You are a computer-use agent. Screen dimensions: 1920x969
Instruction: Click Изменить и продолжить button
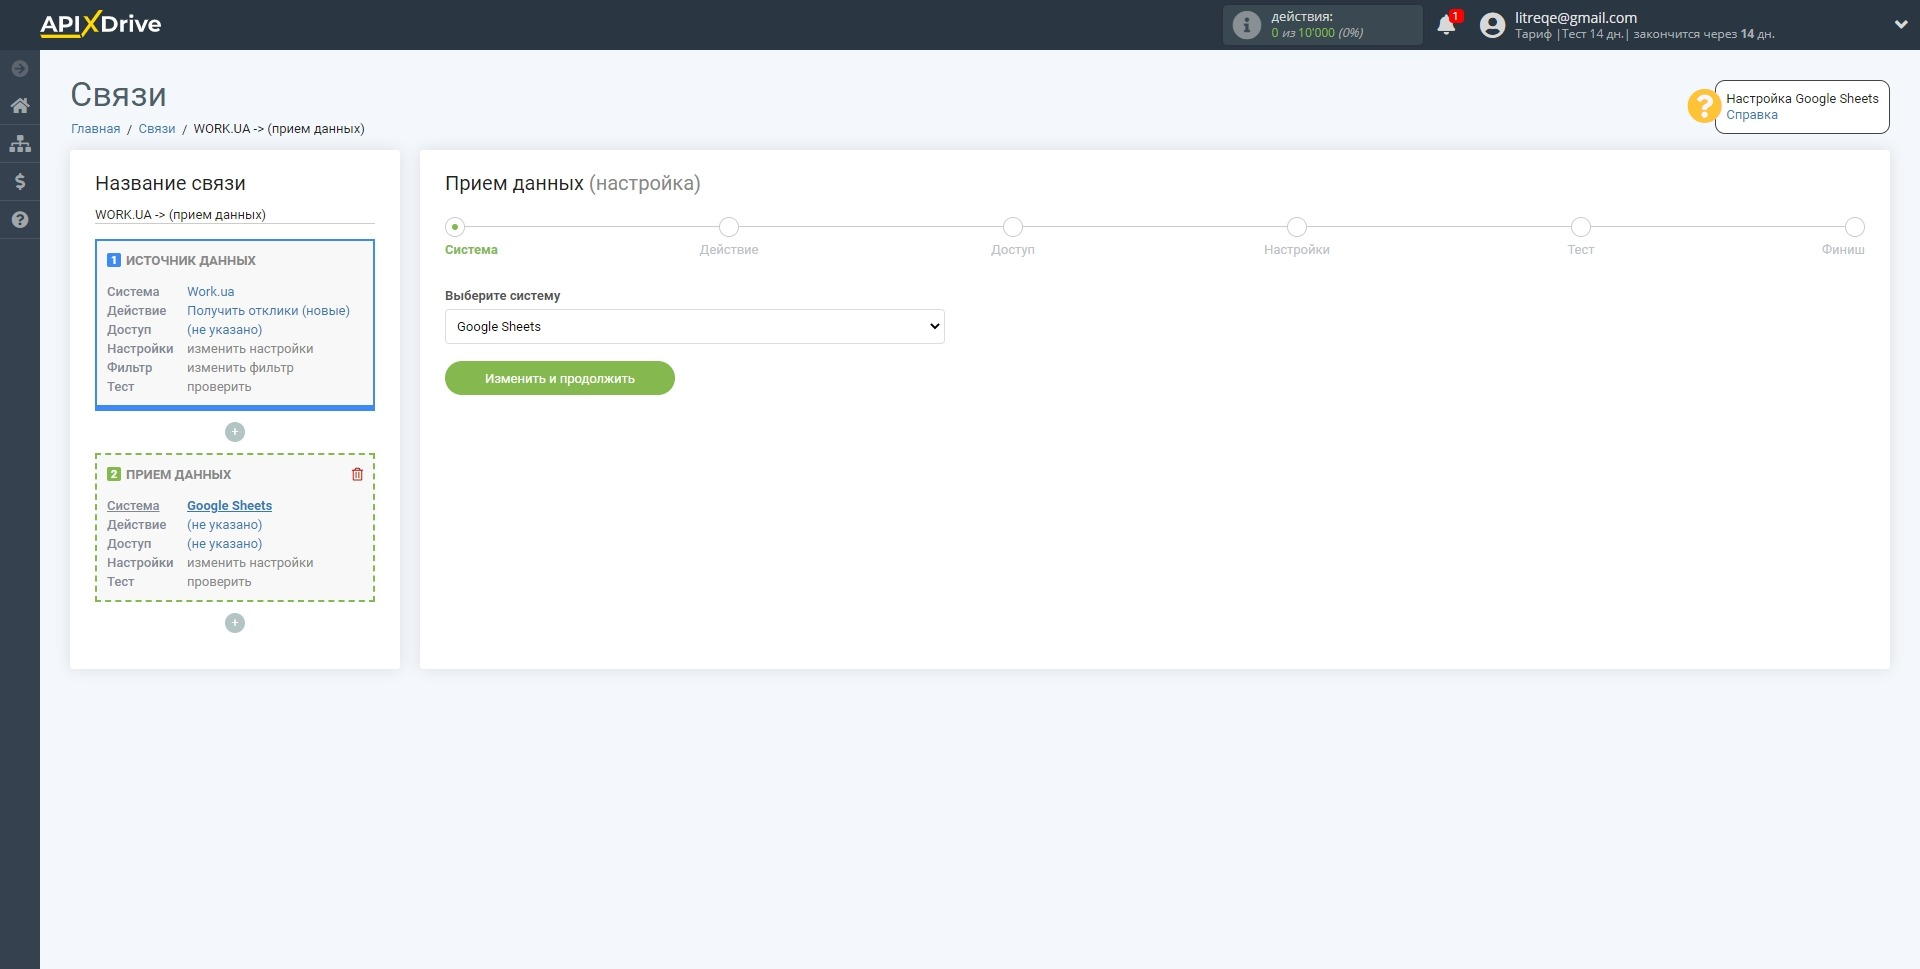[560, 379]
